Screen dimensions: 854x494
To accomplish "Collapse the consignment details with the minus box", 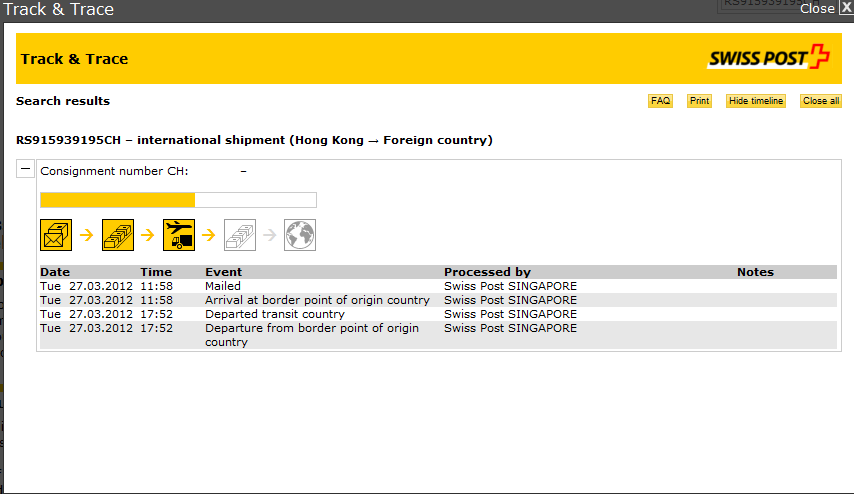I will pyautogui.click(x=26, y=170).
